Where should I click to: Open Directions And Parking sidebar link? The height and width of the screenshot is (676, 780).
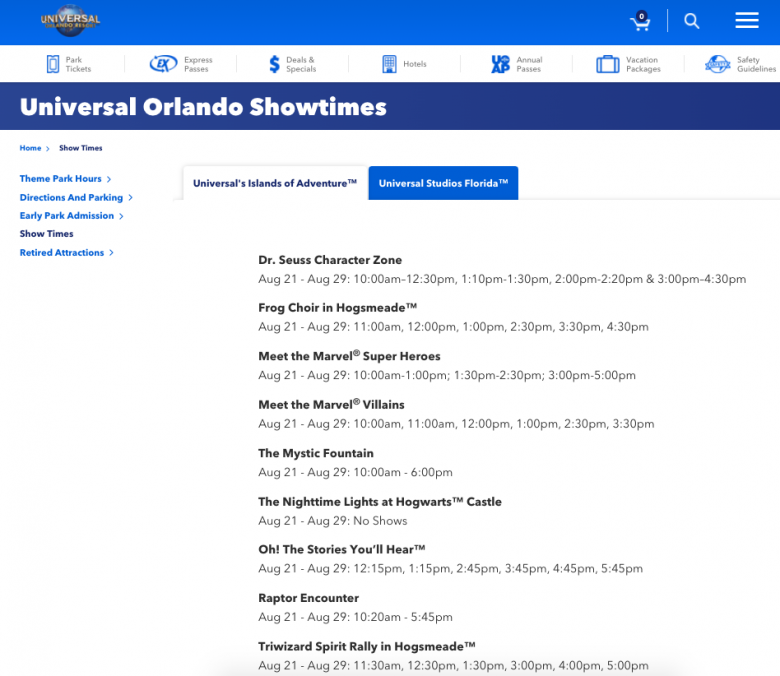(x=71, y=197)
